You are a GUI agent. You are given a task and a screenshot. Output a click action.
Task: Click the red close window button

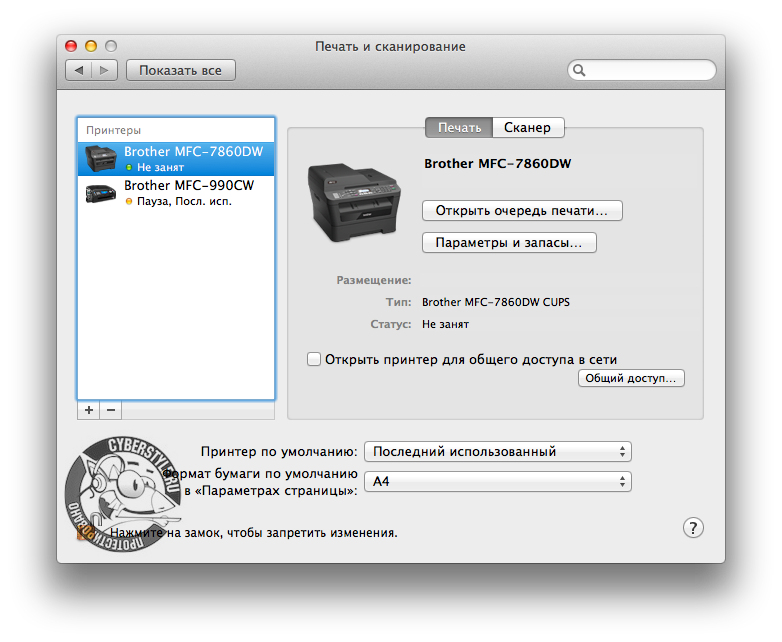point(71,46)
